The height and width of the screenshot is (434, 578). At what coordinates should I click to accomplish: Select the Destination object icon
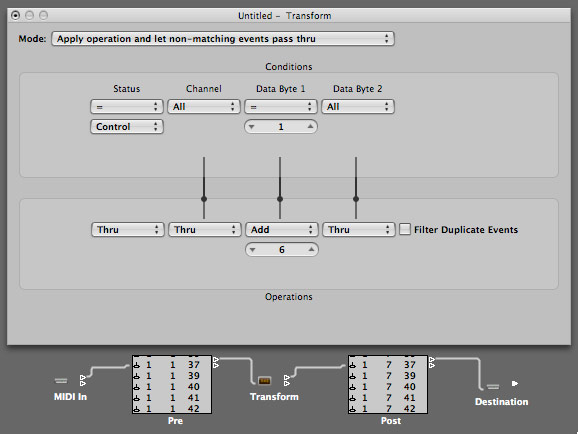click(493, 386)
